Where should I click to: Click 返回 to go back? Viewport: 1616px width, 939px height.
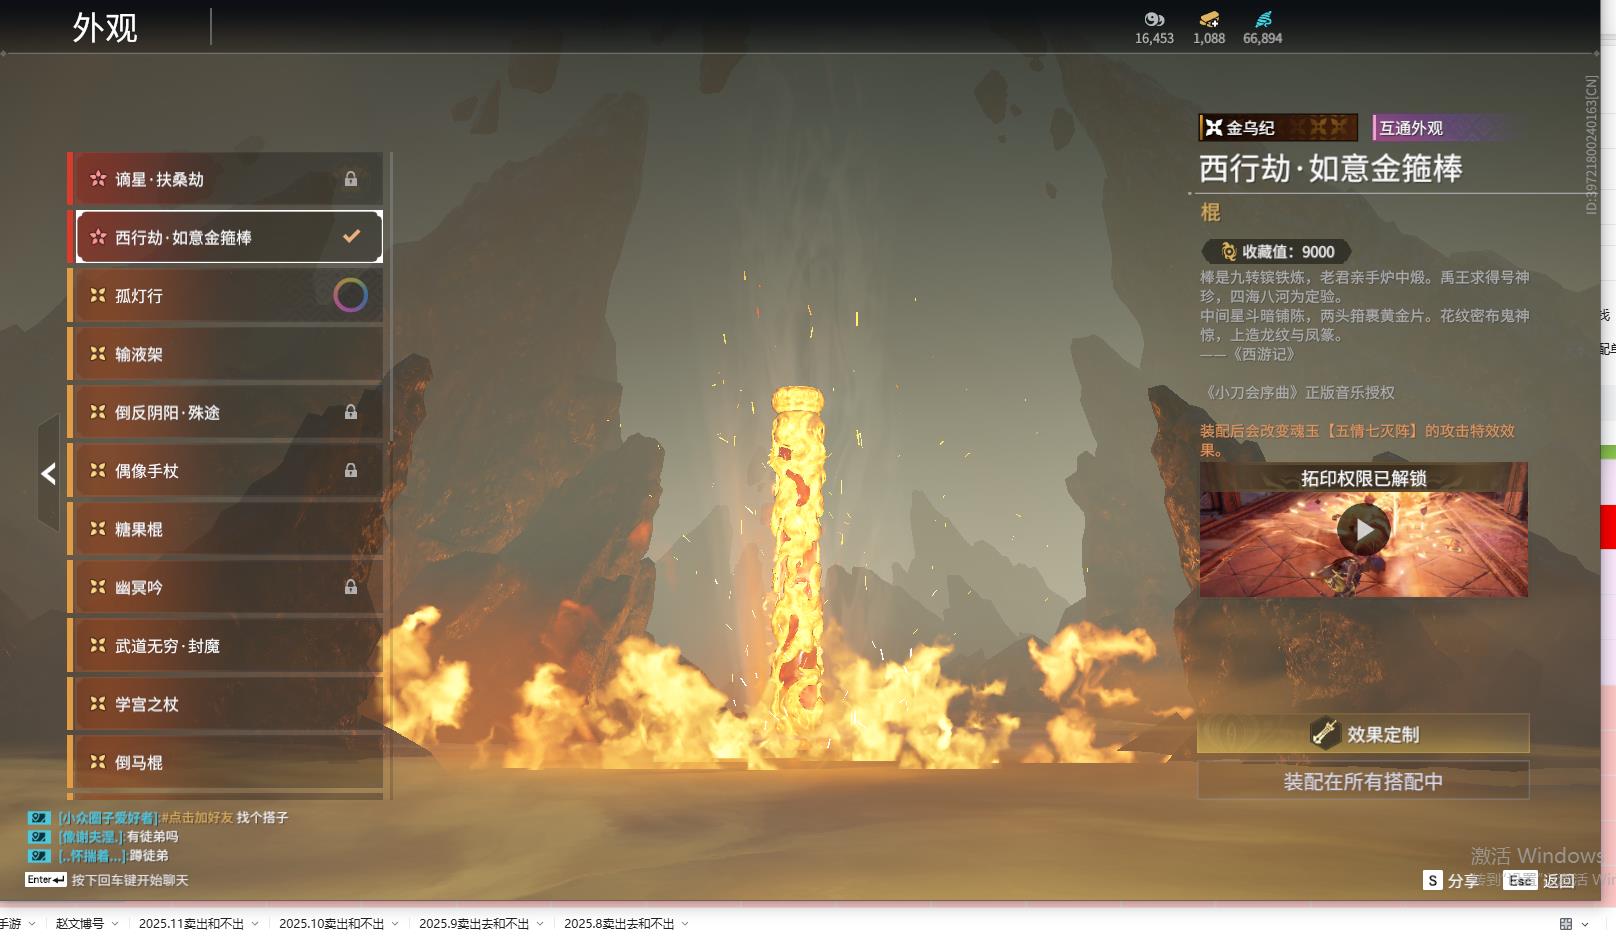(1558, 881)
